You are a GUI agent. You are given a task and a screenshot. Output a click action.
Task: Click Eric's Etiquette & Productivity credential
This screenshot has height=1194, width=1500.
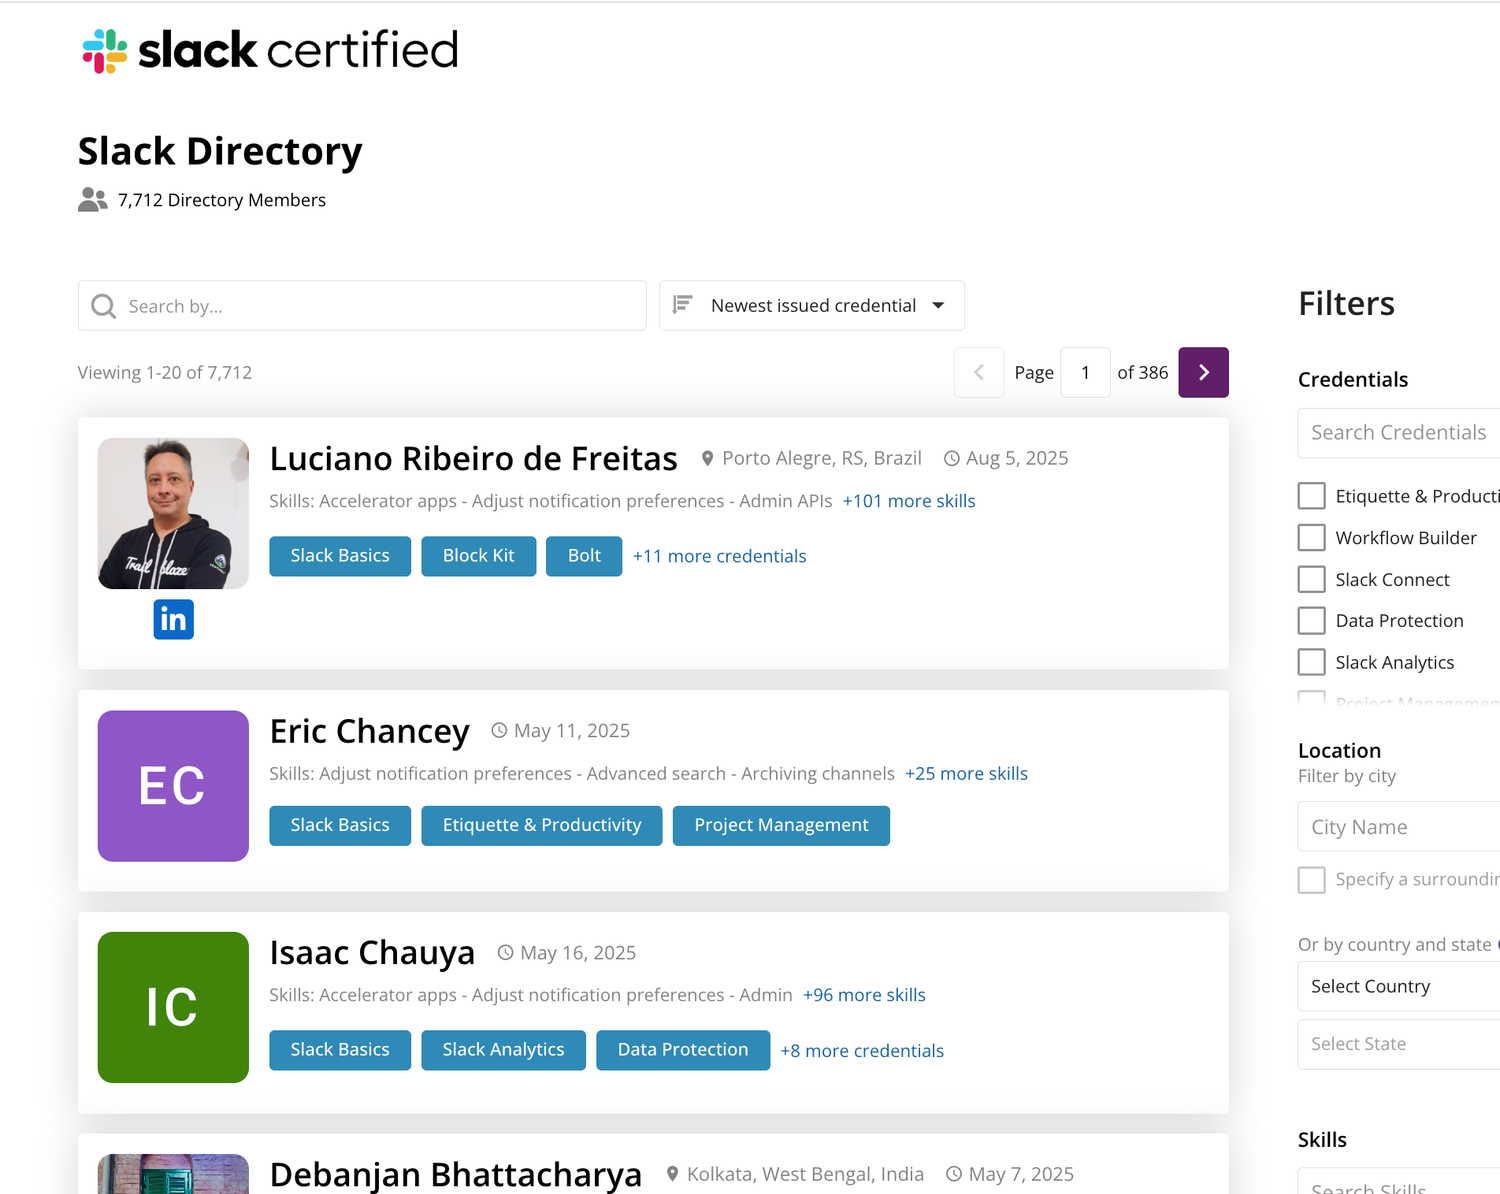point(542,826)
